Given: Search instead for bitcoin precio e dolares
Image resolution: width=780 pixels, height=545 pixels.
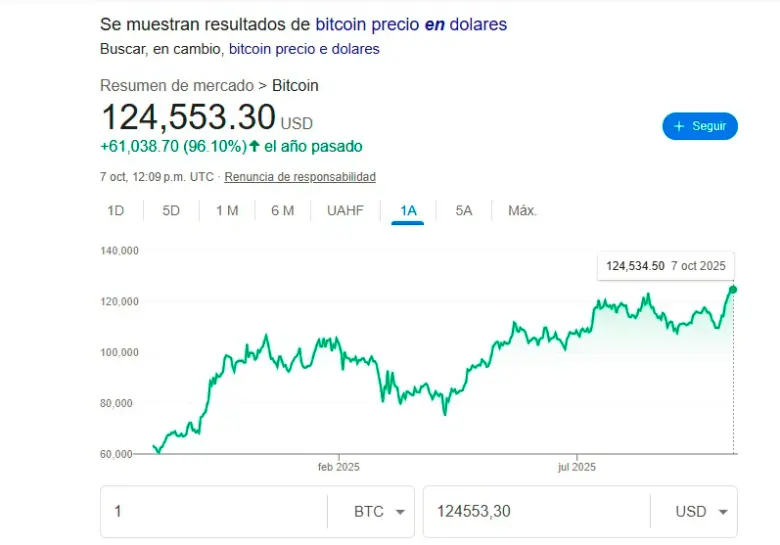Looking at the screenshot, I should pyautogui.click(x=304, y=48).
